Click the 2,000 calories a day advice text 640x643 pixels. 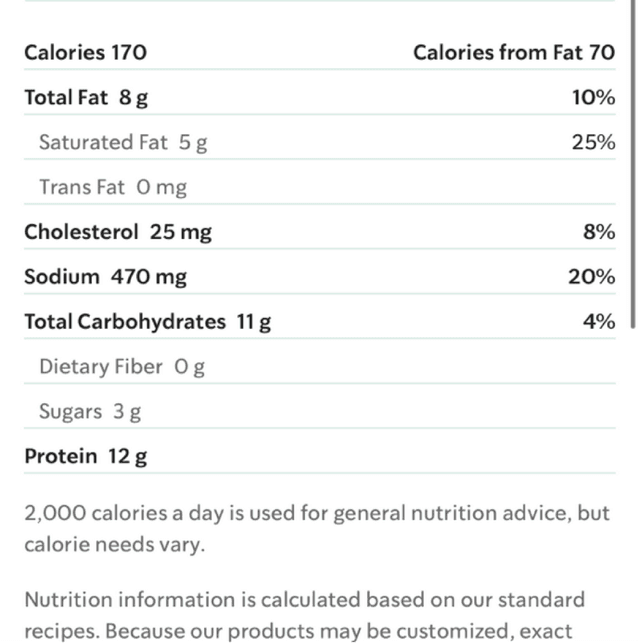(316, 514)
